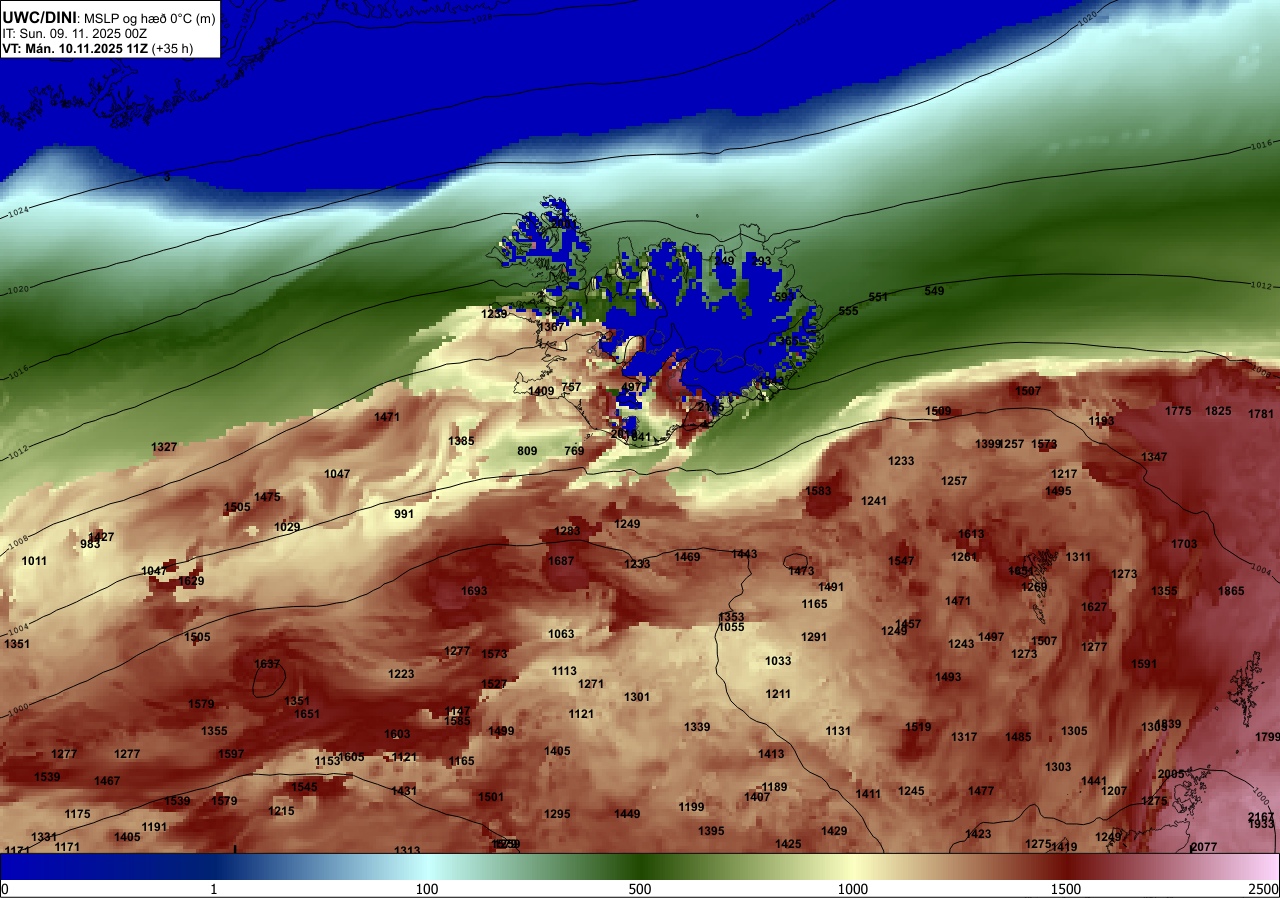Click the map value 1113
Image resolution: width=1280 pixels, height=898 pixels.
564,671
